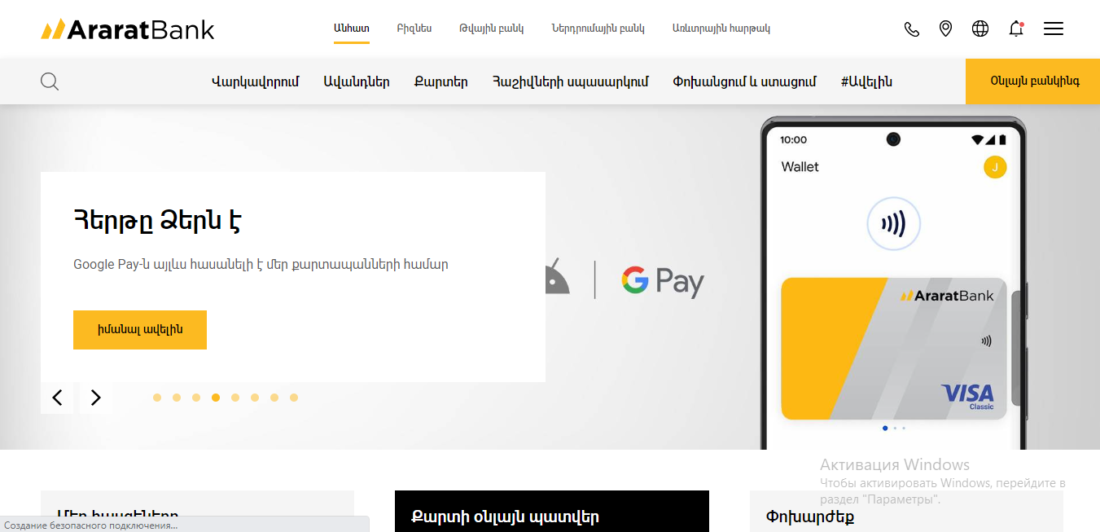Viewport: 1100px width, 532px height.
Task: Open the Հաշիվների սպասարկում menu
Action: 570,81
